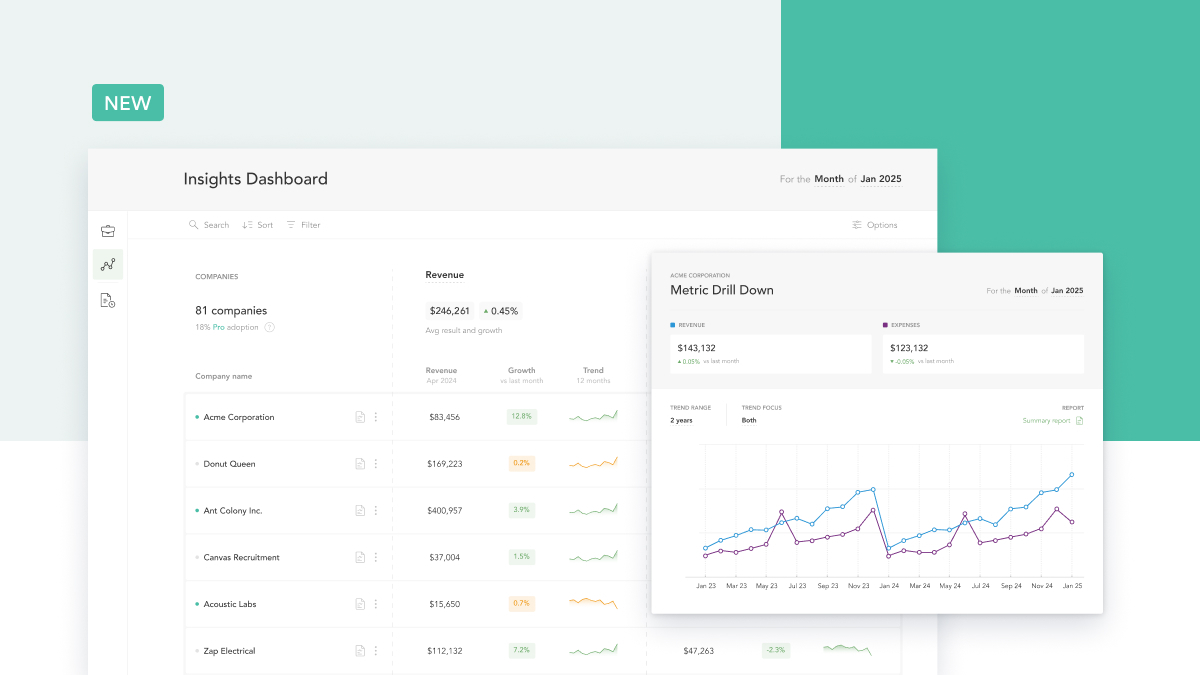Image resolution: width=1200 pixels, height=675 pixels.
Task: Click the $400,957 revenue cell
Action: coord(444,511)
